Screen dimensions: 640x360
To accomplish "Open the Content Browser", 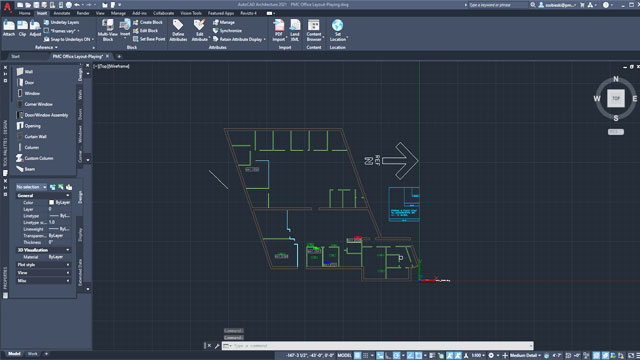I will (313, 30).
